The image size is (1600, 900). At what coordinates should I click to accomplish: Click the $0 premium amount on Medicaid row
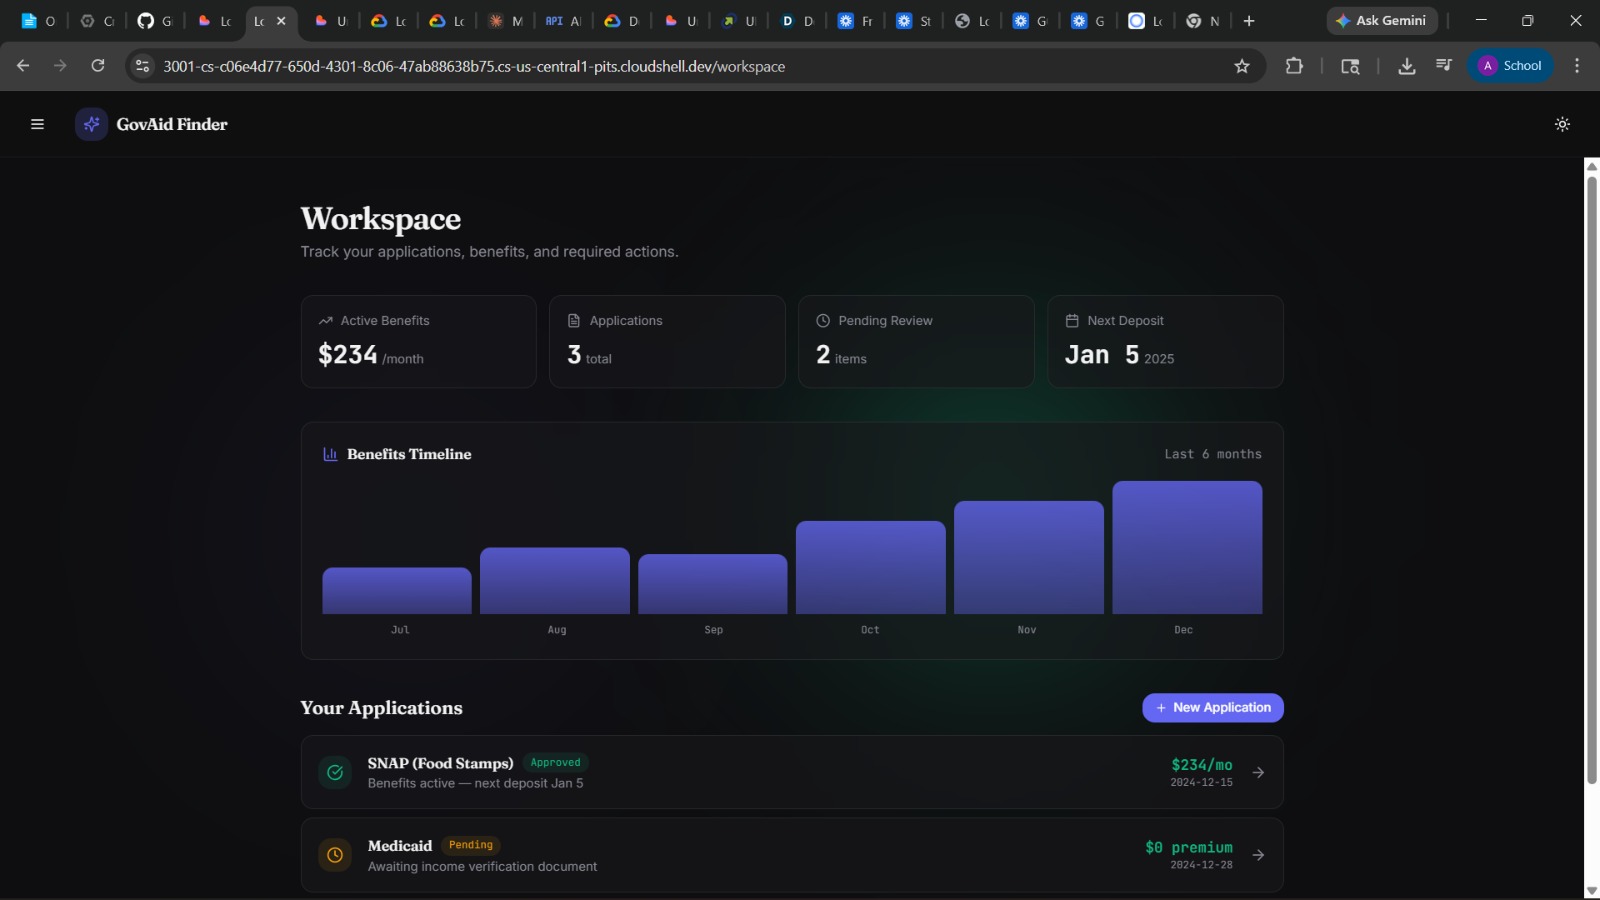(1189, 848)
